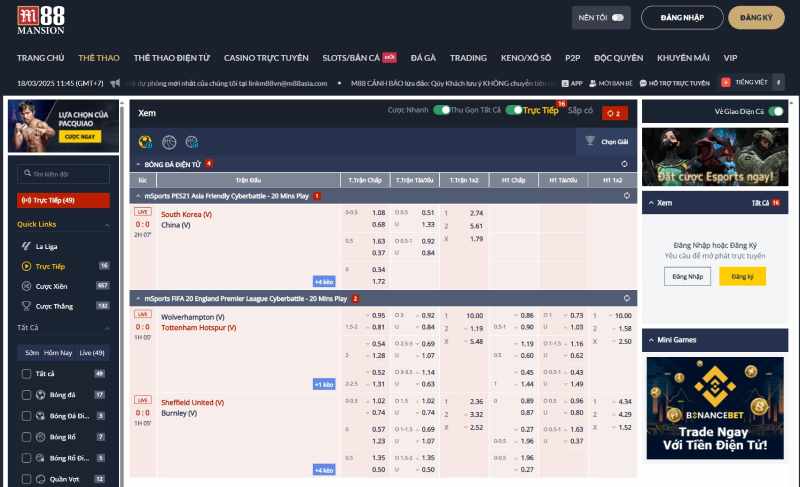Viewport: 800px width, 487px height.
Task: Click the gold Đăng Ký header button
Action: point(756,18)
